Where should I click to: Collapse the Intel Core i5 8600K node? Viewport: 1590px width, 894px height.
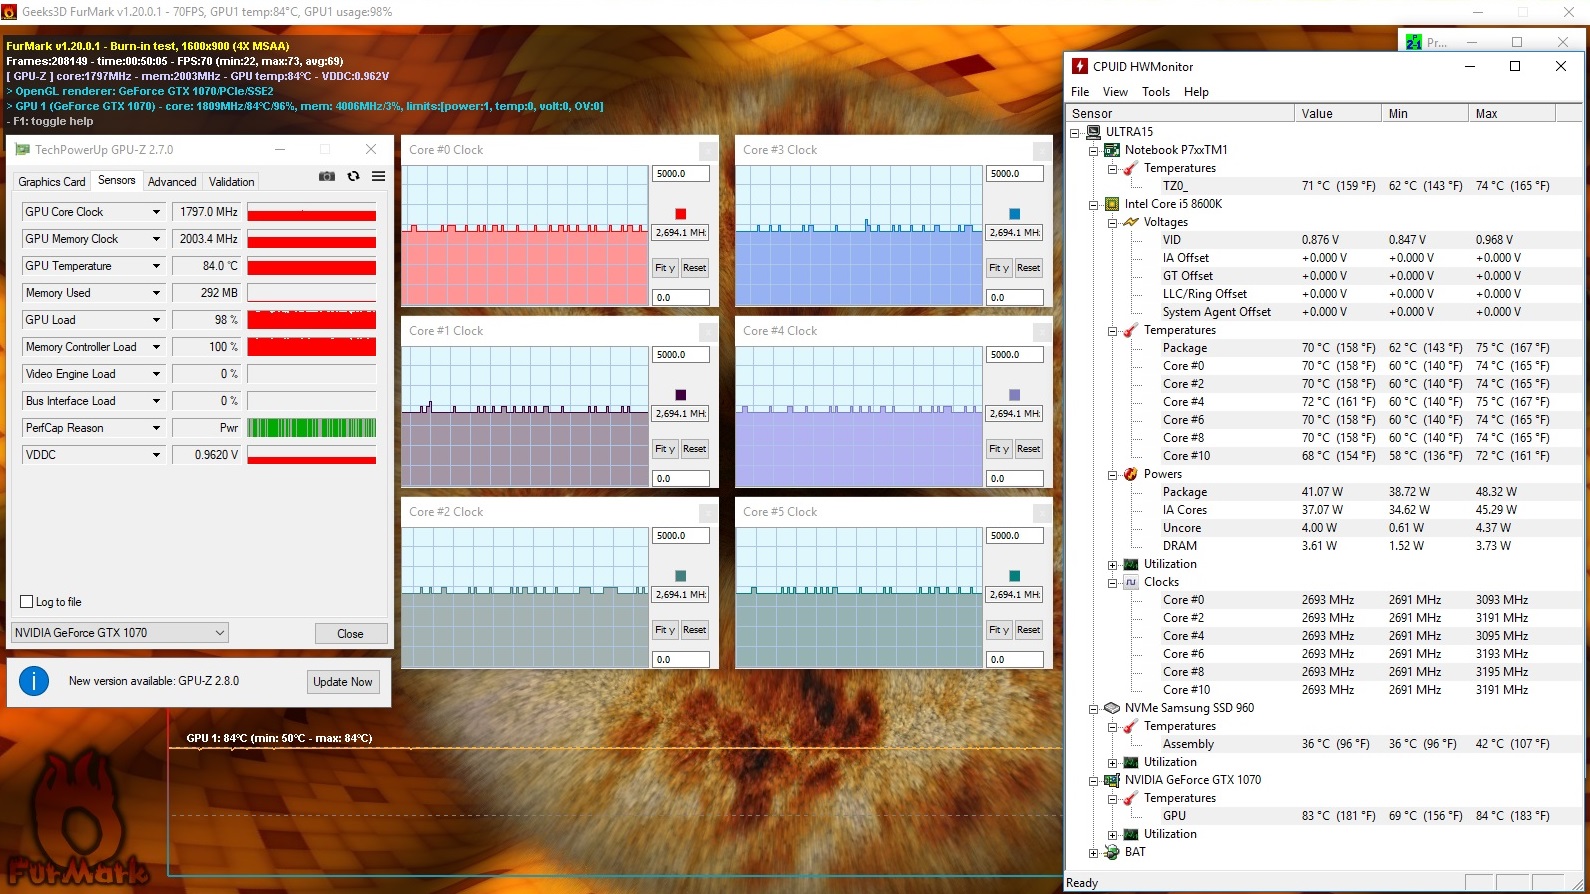1093,204
